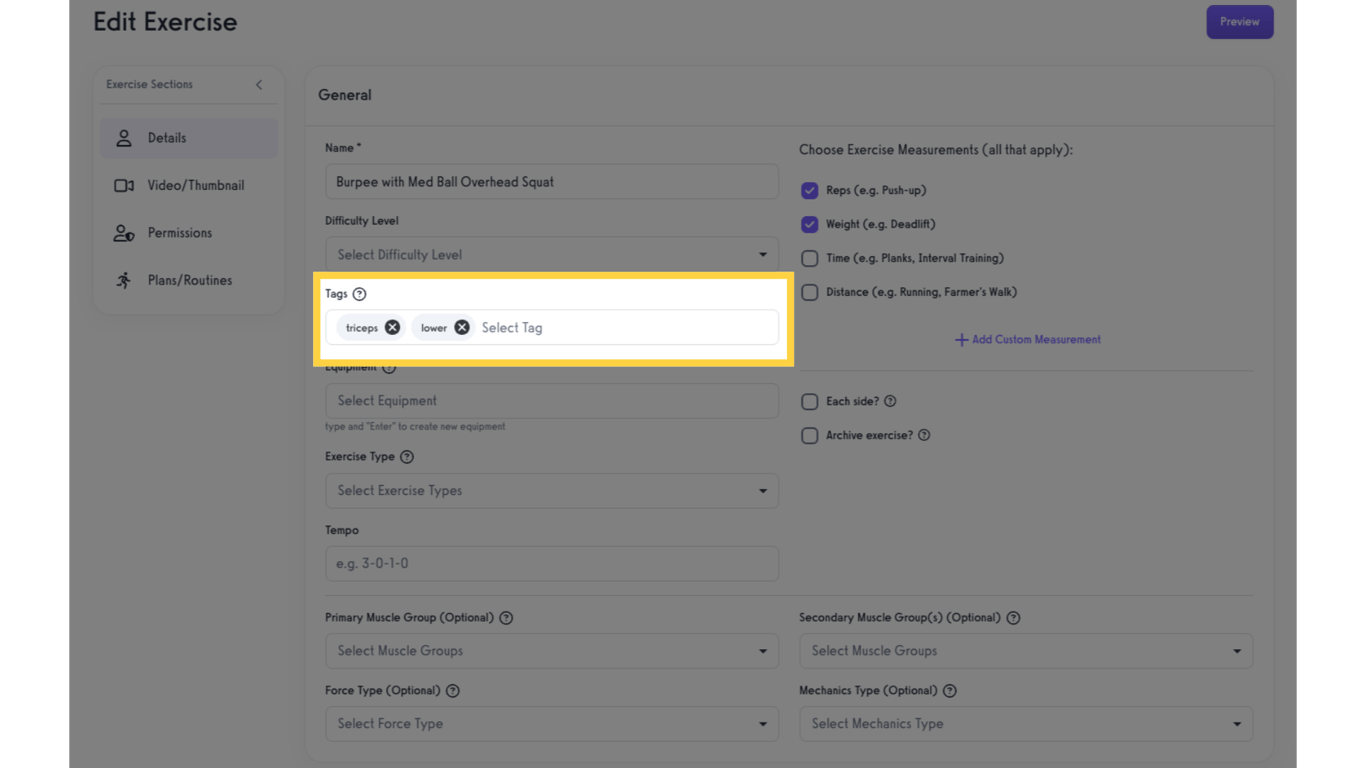Uncheck the Reps measurement
Image resolution: width=1366 pixels, height=768 pixels.
[x=810, y=190]
